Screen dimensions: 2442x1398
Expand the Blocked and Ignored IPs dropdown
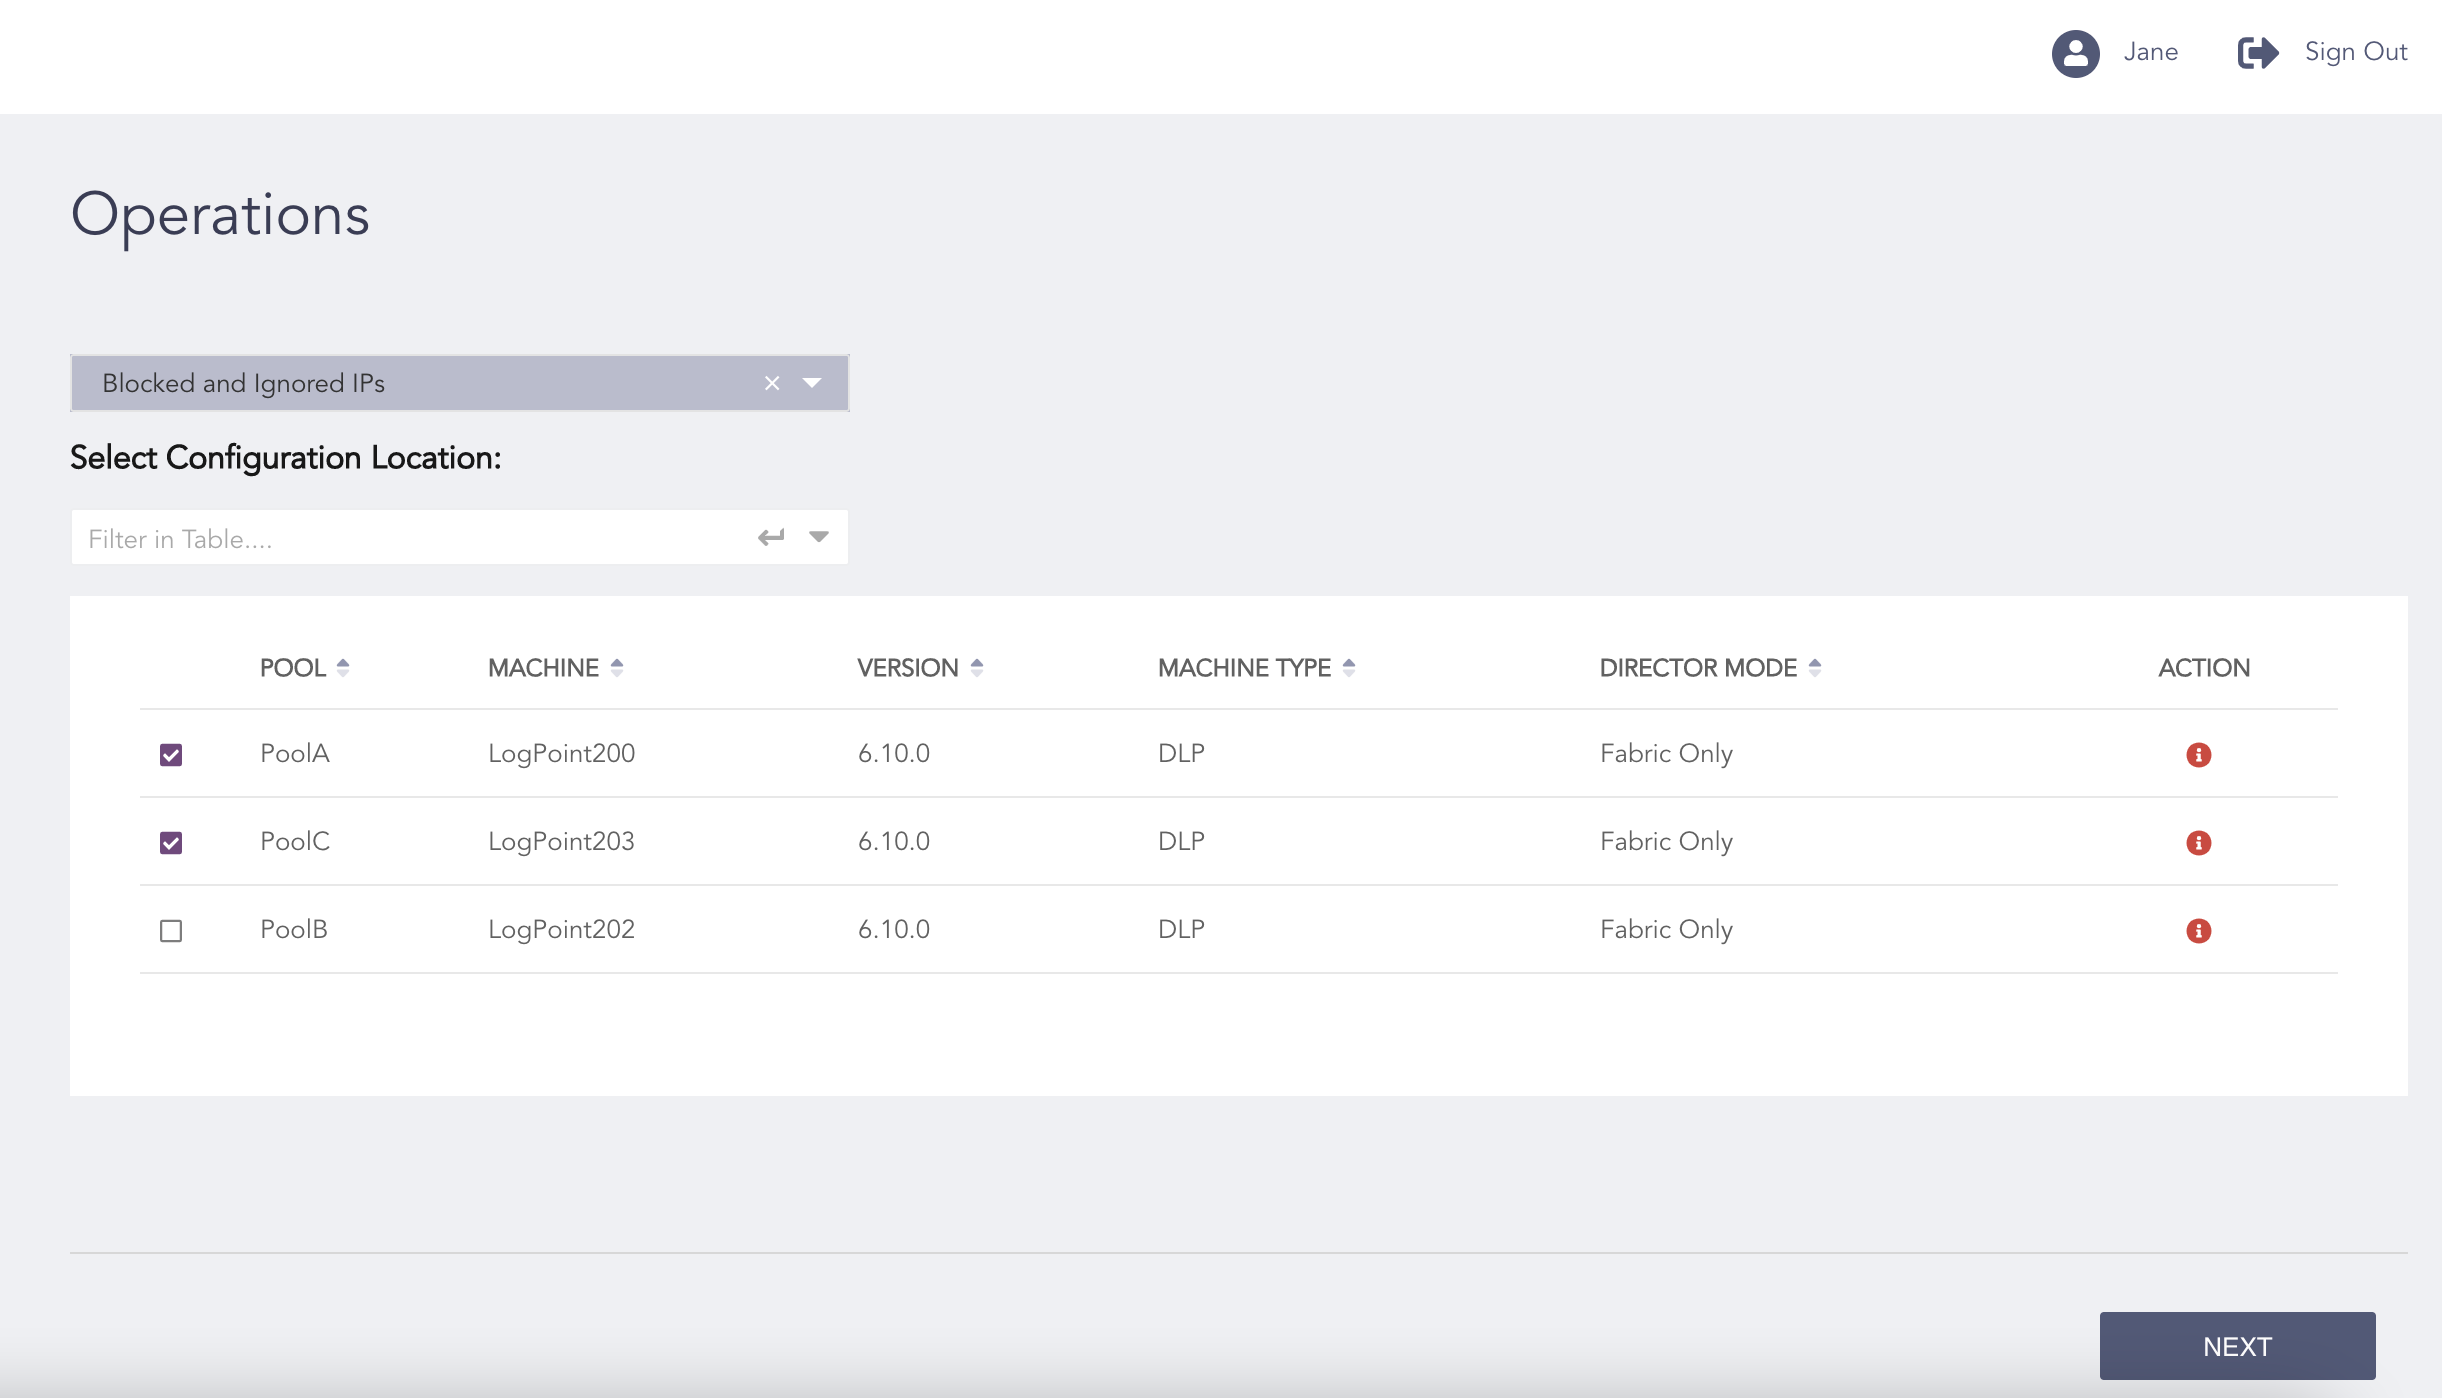coord(812,383)
